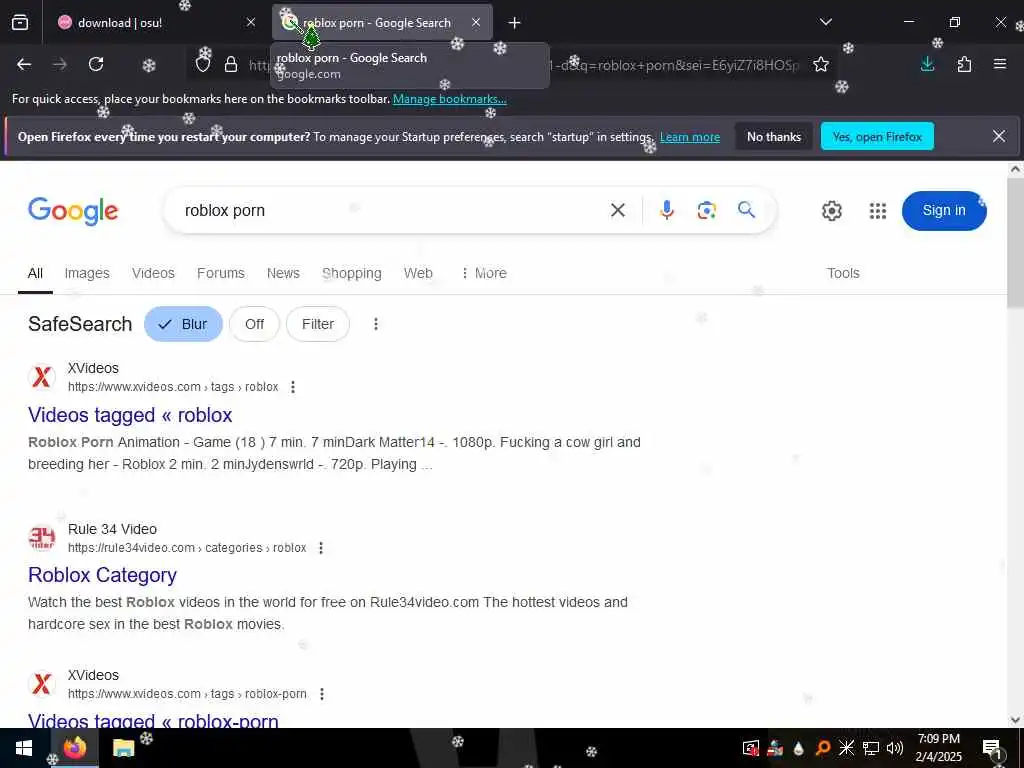1024x768 pixels.
Task: Open the taskbar clock and date
Action: 938,748
